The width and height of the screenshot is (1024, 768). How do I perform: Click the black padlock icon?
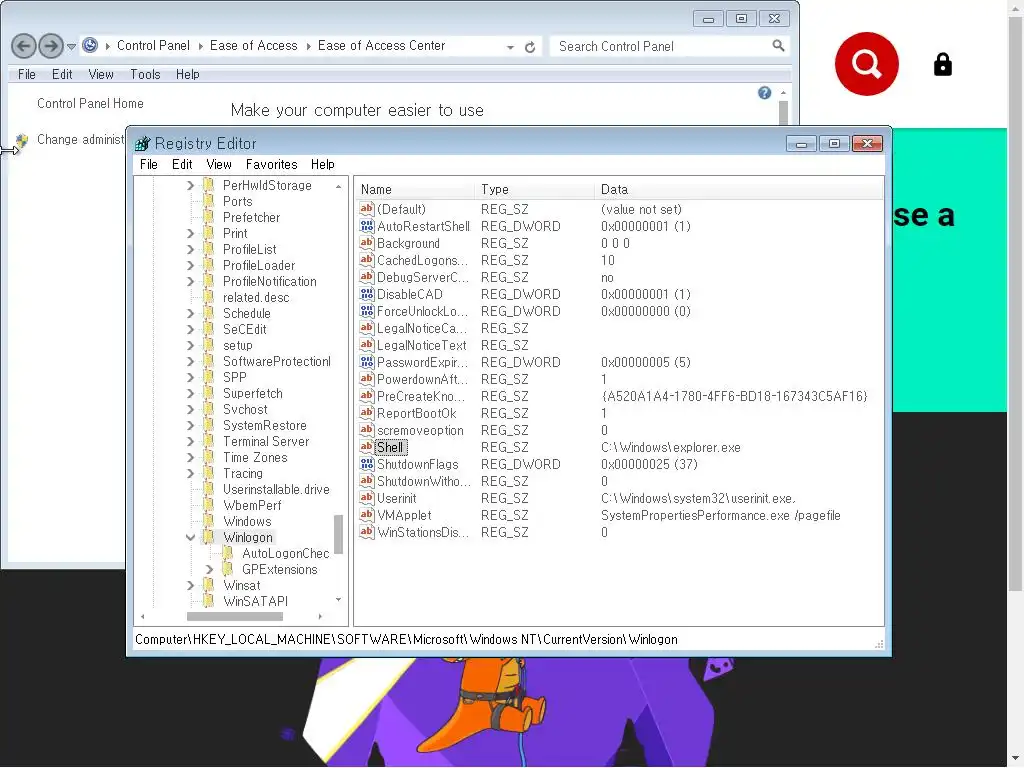coord(942,65)
